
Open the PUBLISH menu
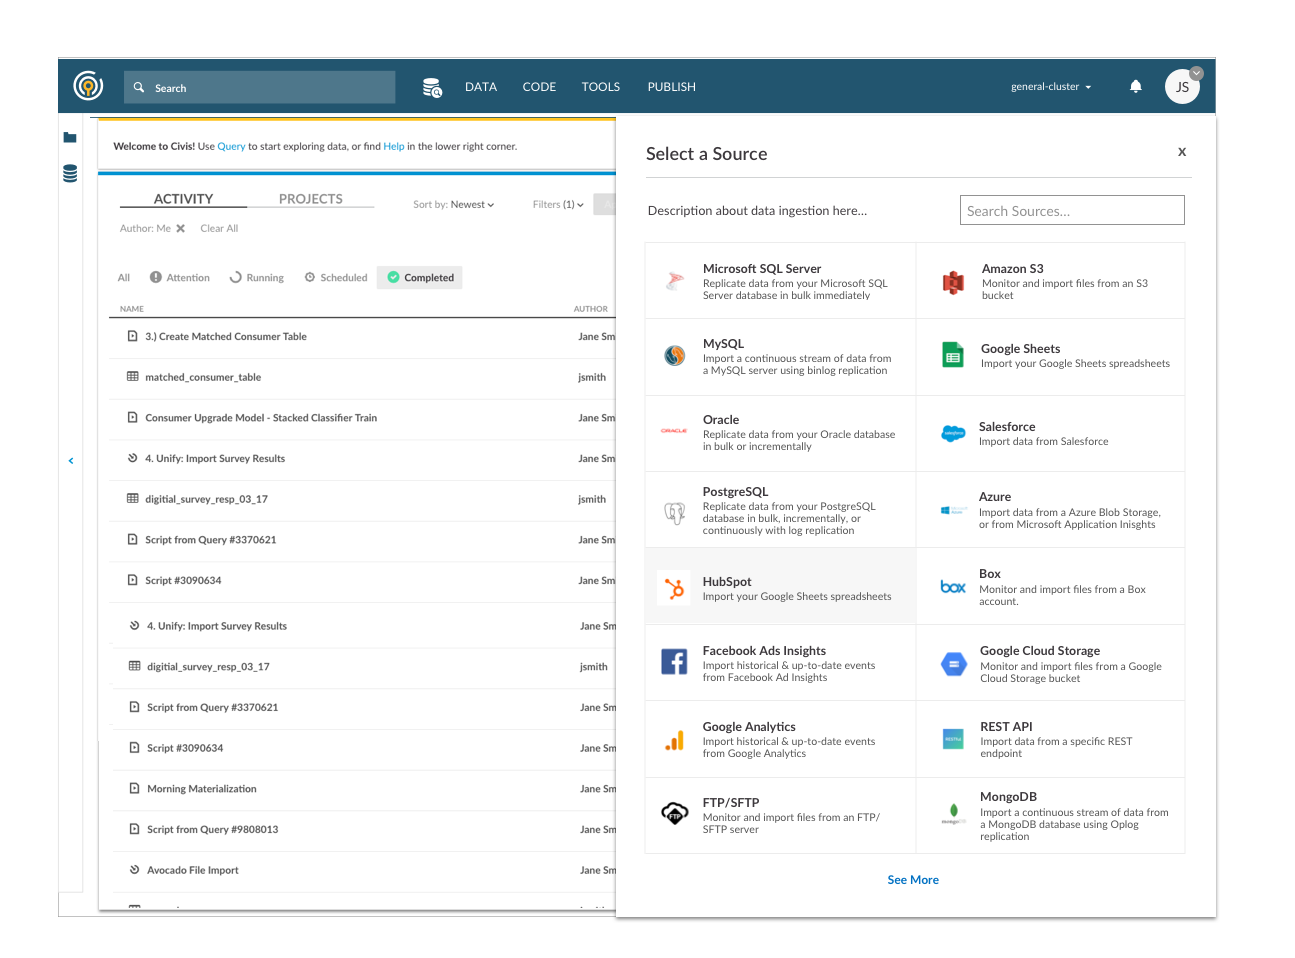coord(671,87)
